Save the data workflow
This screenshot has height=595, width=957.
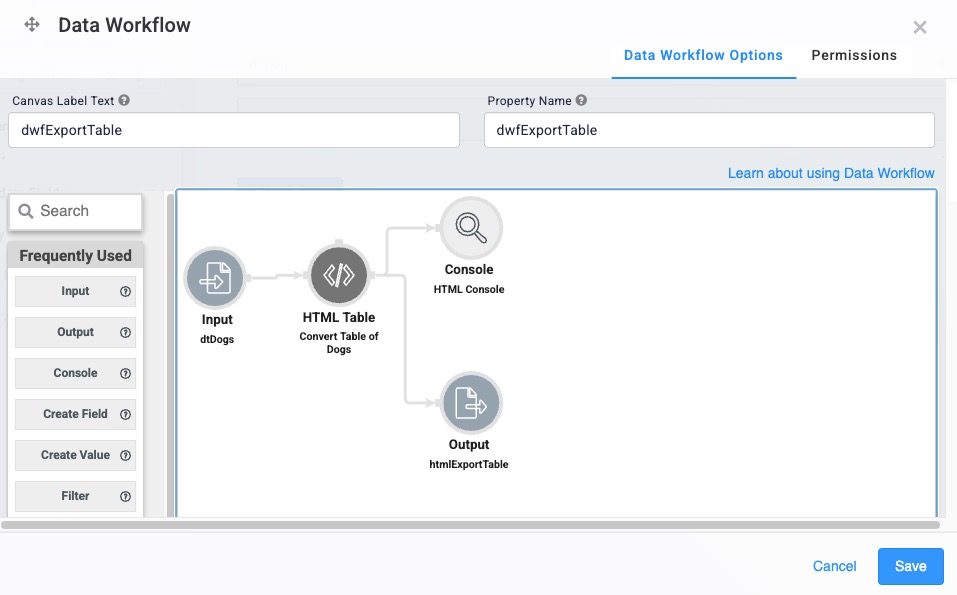click(x=911, y=566)
